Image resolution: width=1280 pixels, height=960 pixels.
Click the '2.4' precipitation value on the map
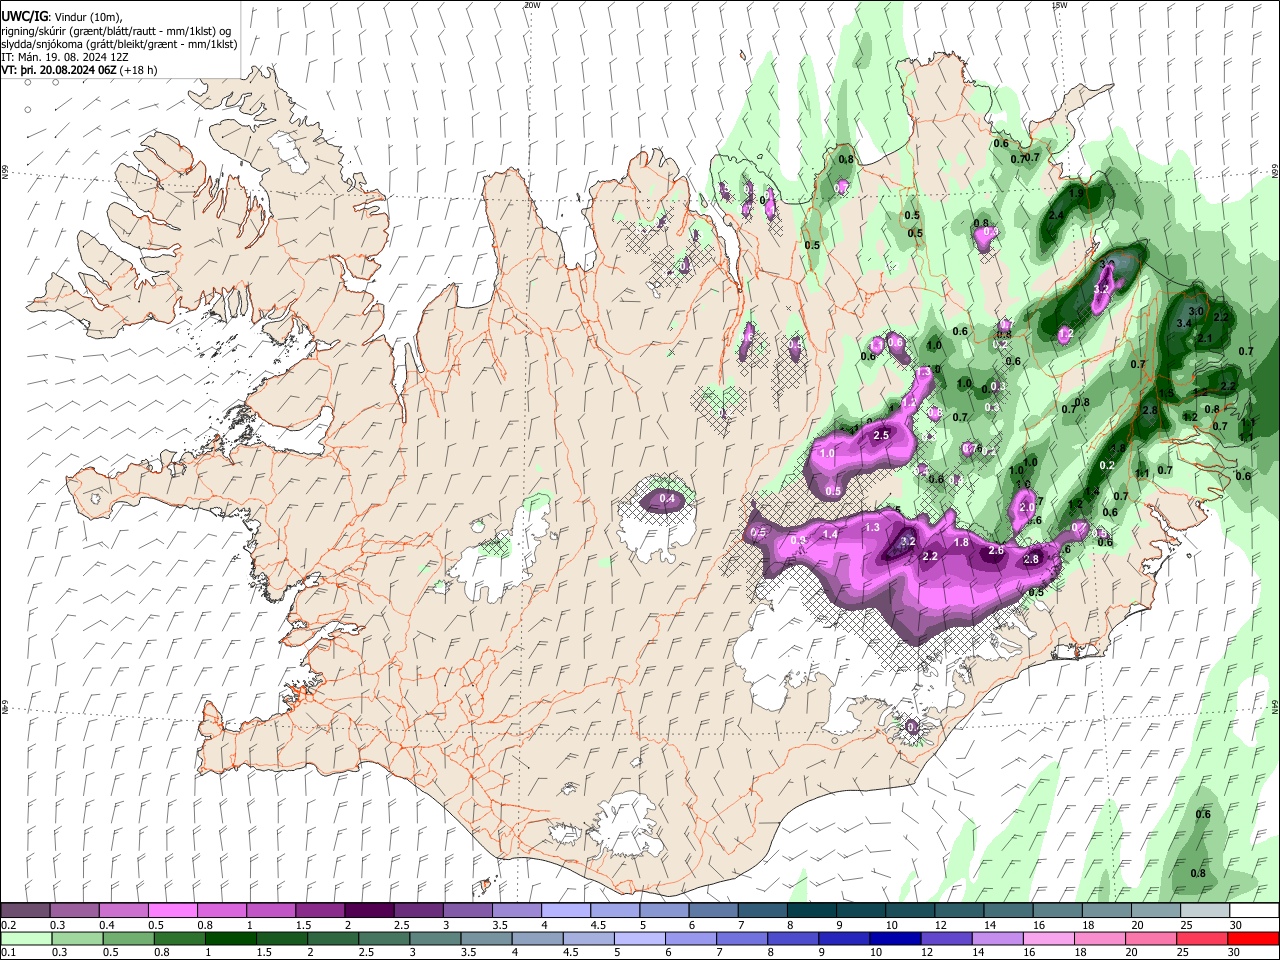click(x=1056, y=215)
